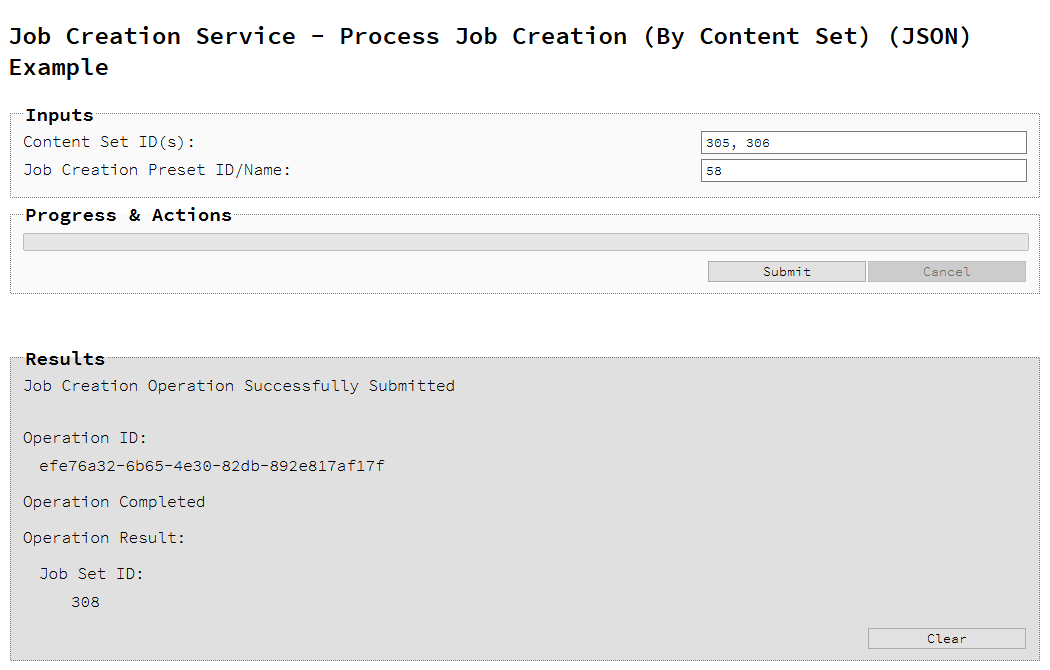Image resolution: width=1050 pixels, height=670 pixels.
Task: Click the disabled Cancel button
Action: point(946,272)
